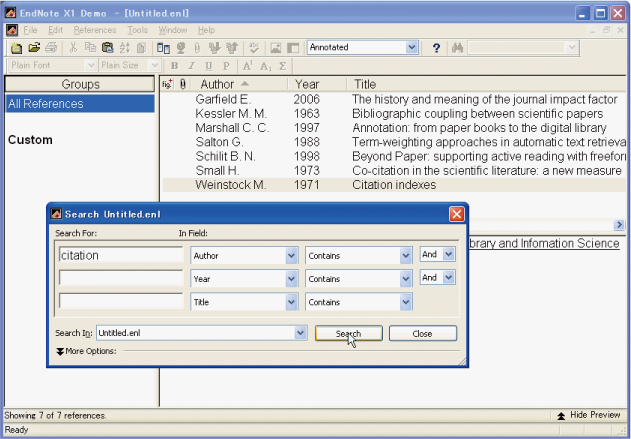Select All References in the Groups panel
This screenshot has height=439, width=631.
(80, 104)
